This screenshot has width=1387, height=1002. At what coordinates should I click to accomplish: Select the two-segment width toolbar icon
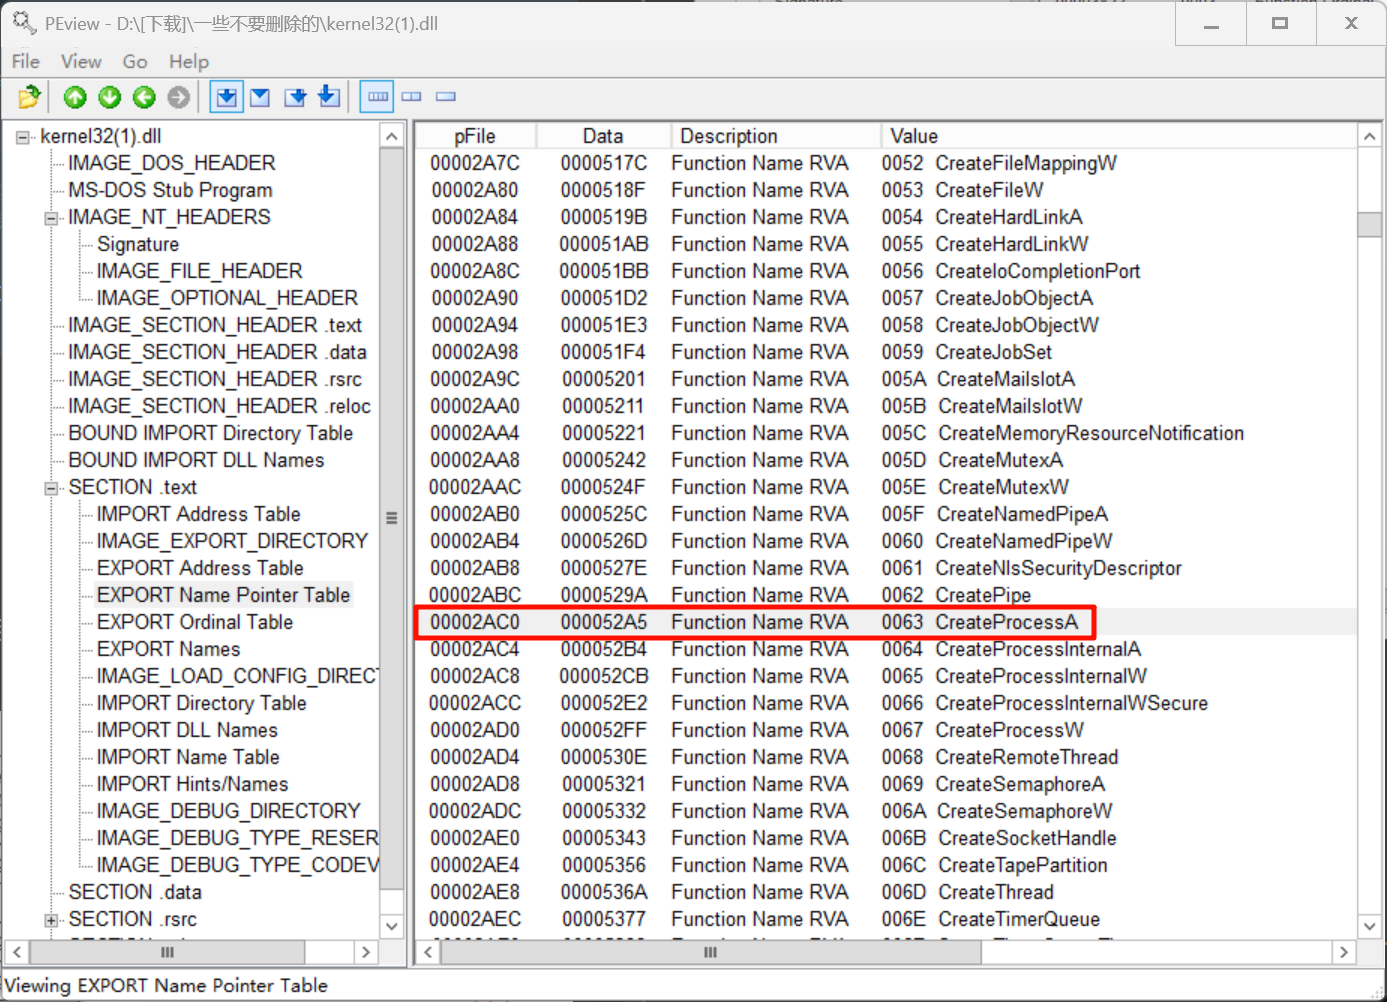[411, 97]
